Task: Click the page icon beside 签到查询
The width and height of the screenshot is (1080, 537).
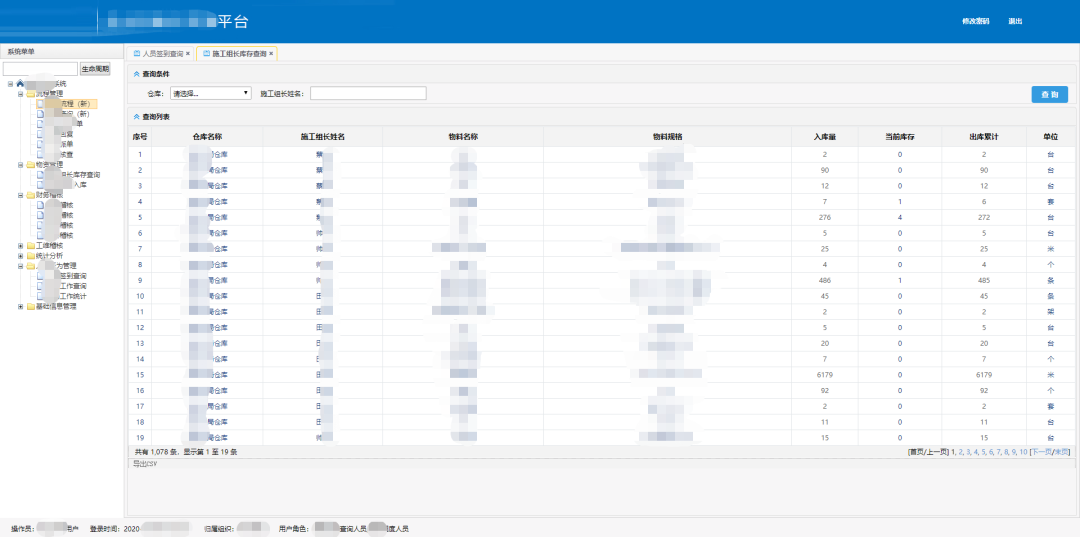Action: [40, 276]
